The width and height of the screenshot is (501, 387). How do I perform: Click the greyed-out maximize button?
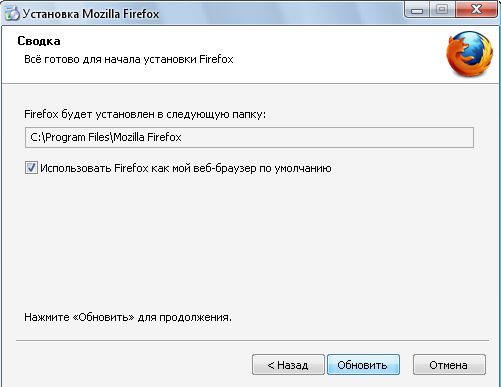(x=442, y=10)
